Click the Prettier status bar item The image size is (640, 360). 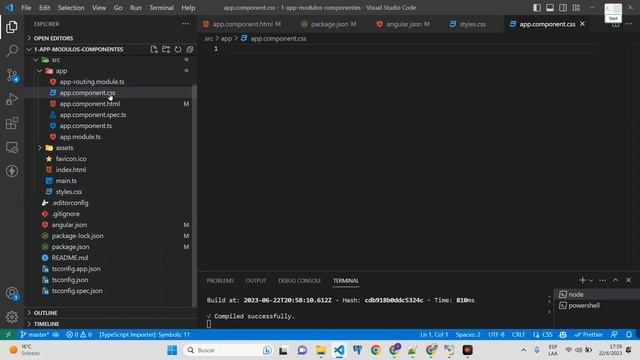[x=588, y=335]
